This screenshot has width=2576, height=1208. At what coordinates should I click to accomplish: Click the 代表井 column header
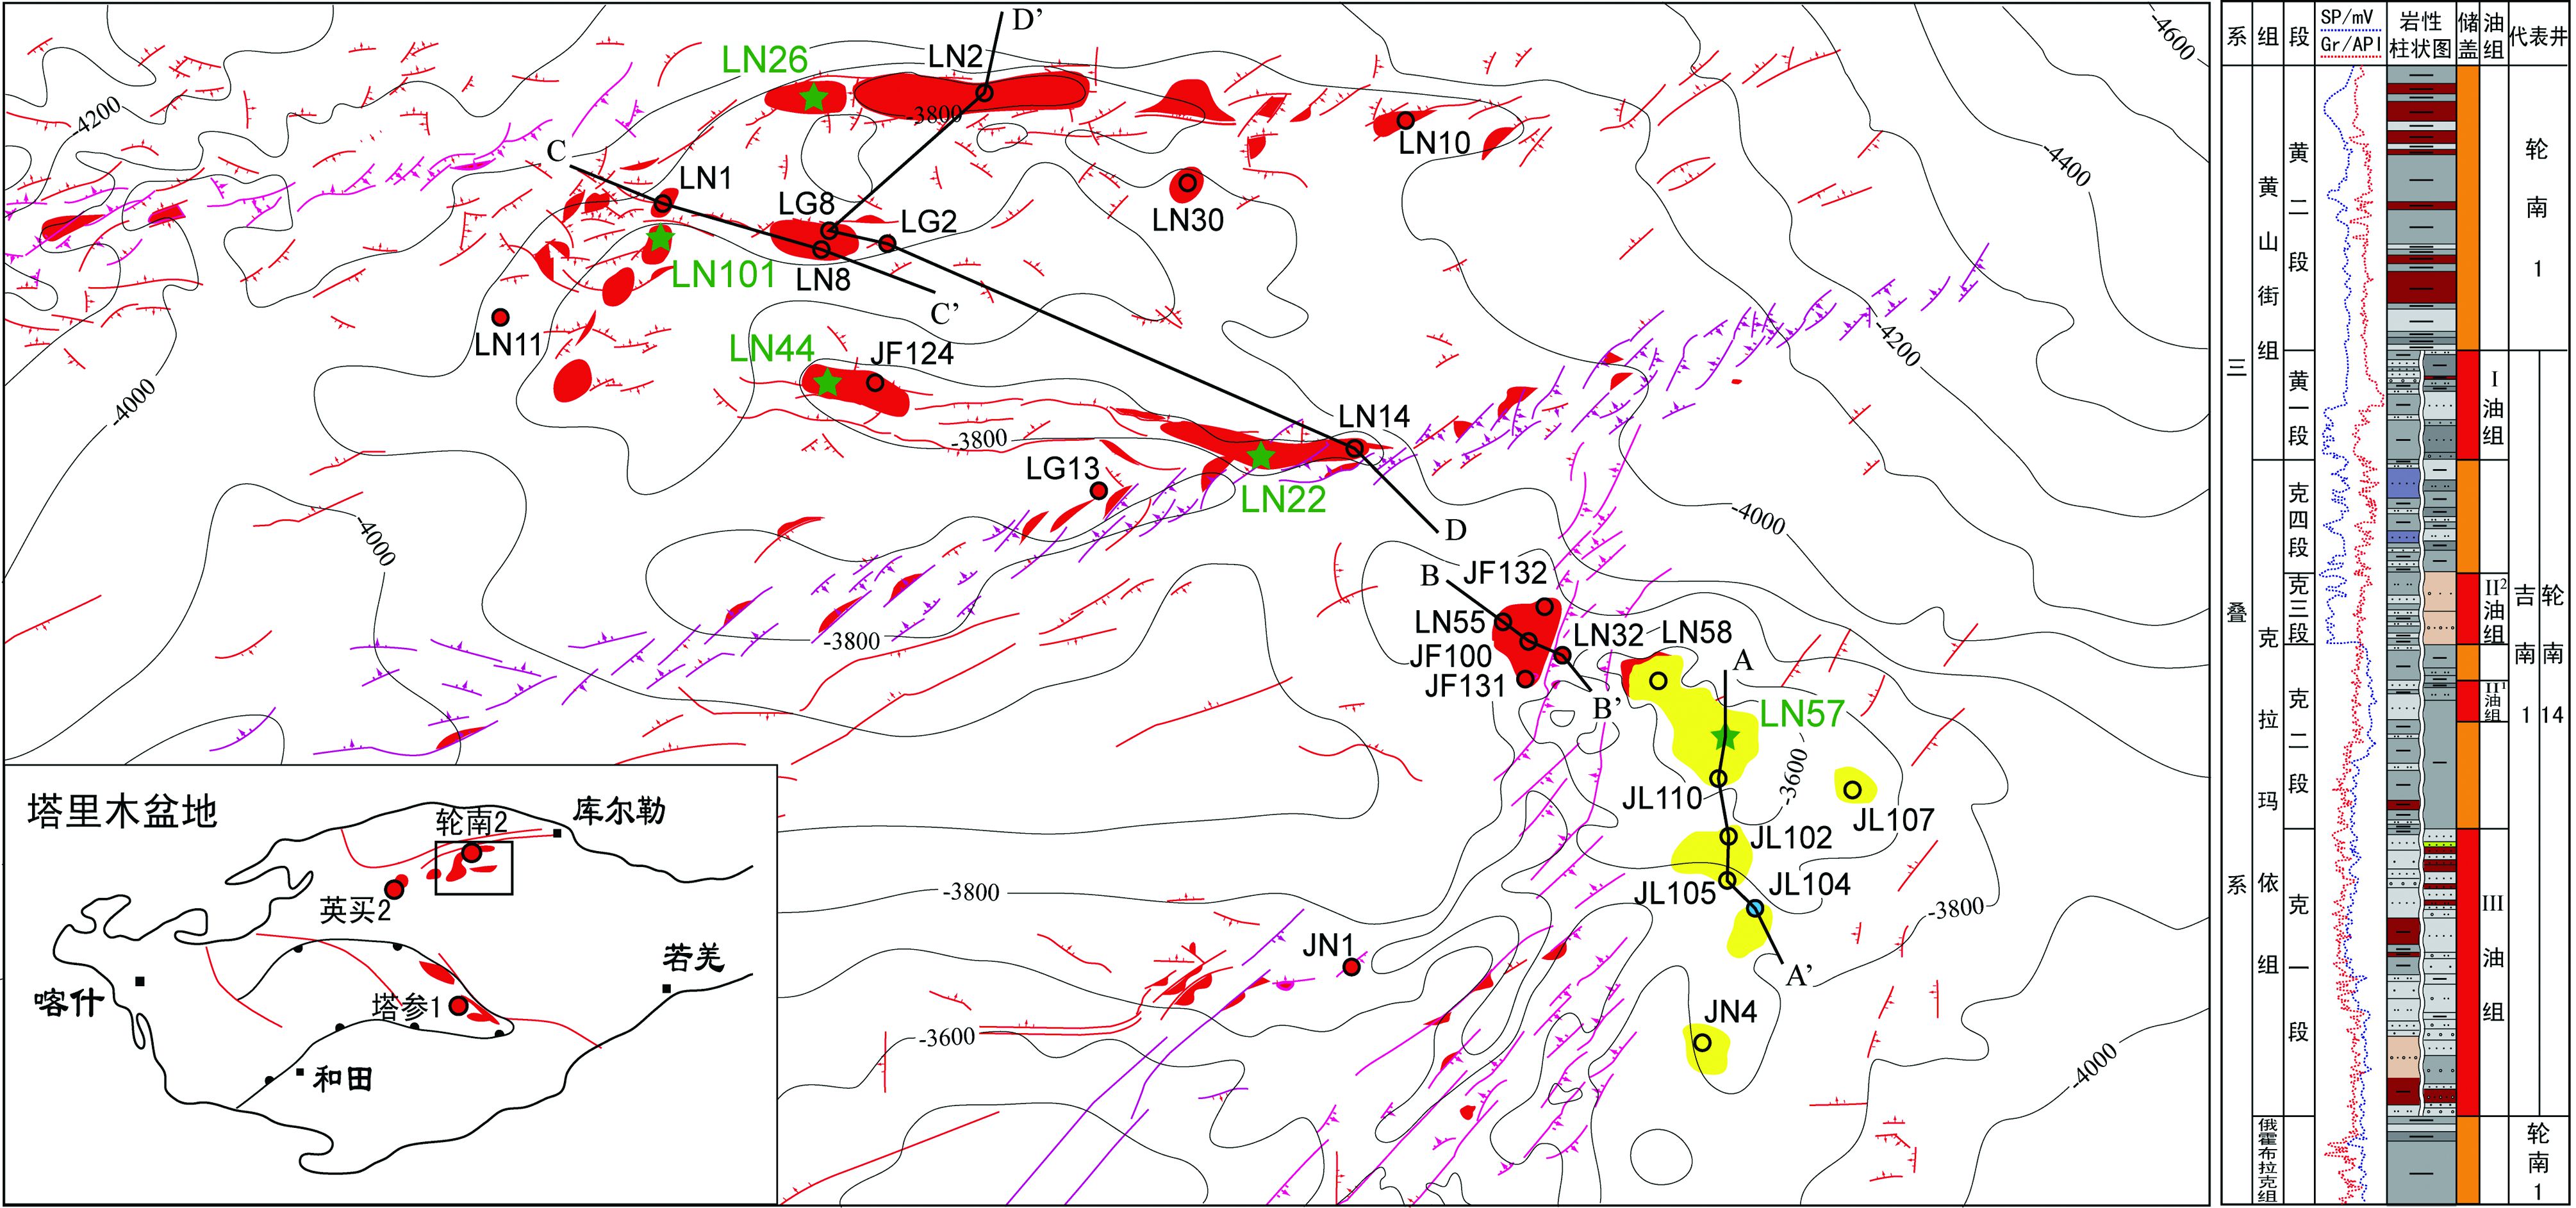pos(2538,36)
